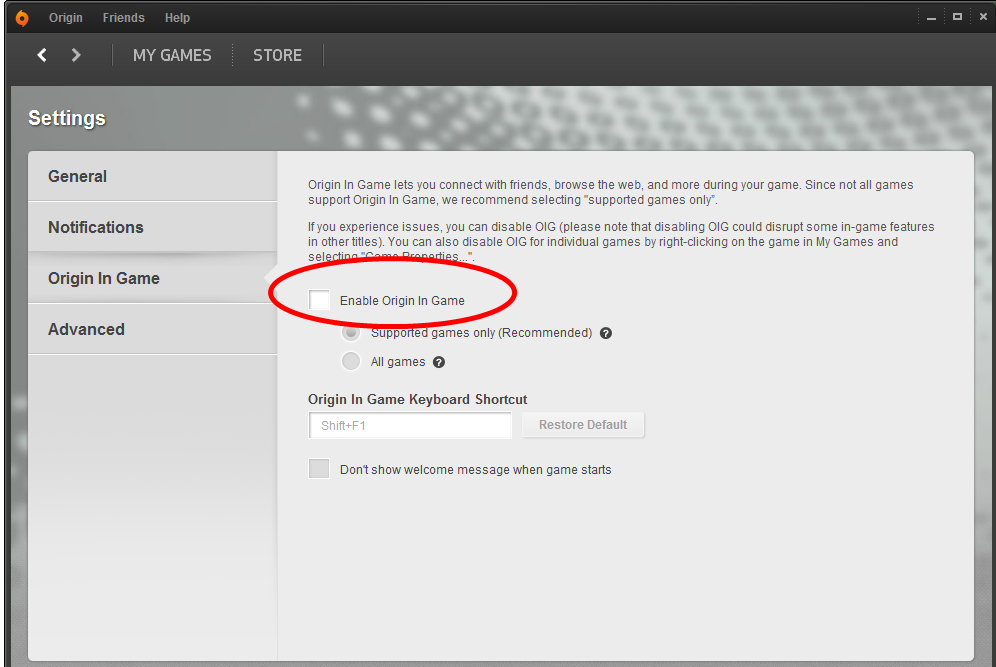Screen dimensions: 996x667
Task: Check Don't show welcome message checkbox
Action: [319, 469]
